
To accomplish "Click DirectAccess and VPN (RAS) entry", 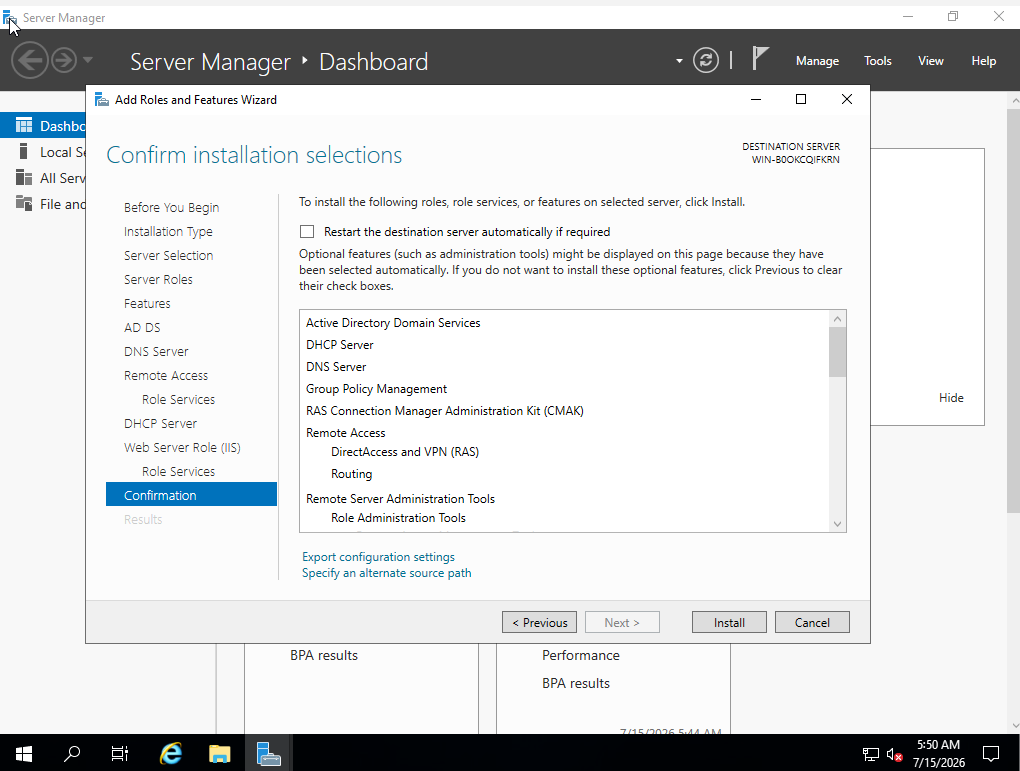I will point(405,452).
